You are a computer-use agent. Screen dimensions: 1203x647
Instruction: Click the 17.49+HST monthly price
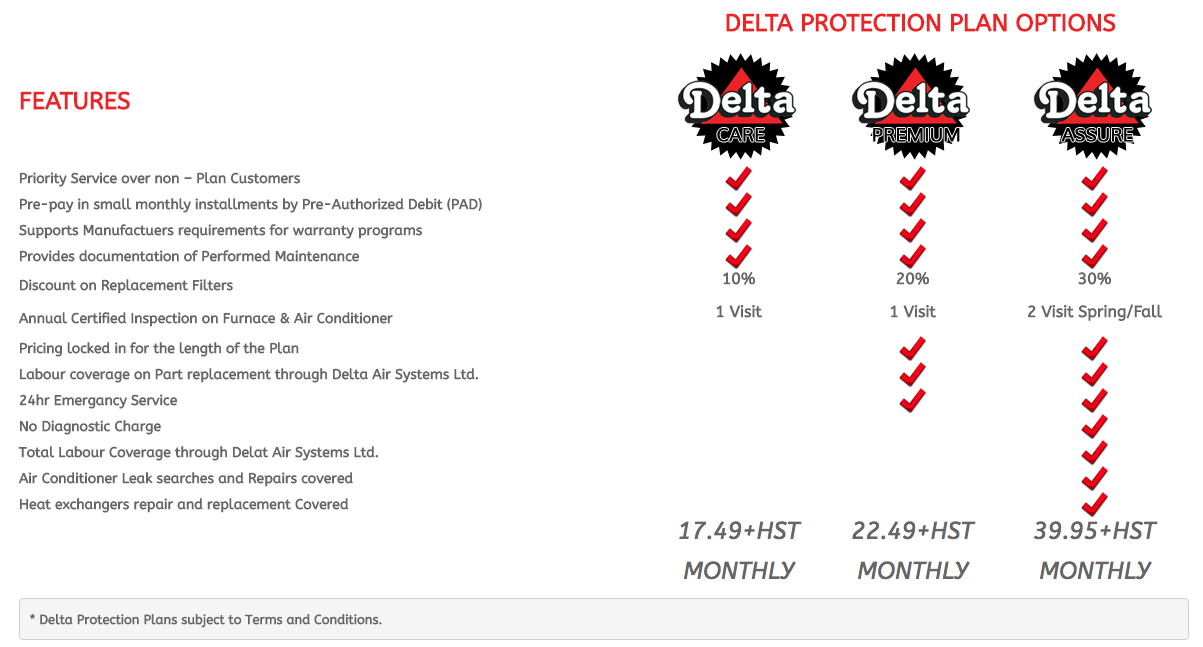(739, 550)
